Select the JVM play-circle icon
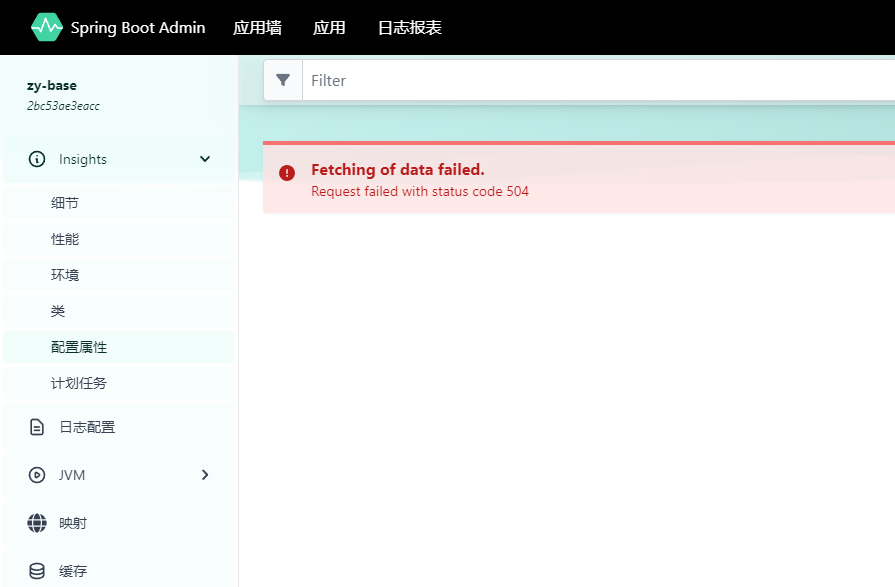 [x=35, y=475]
